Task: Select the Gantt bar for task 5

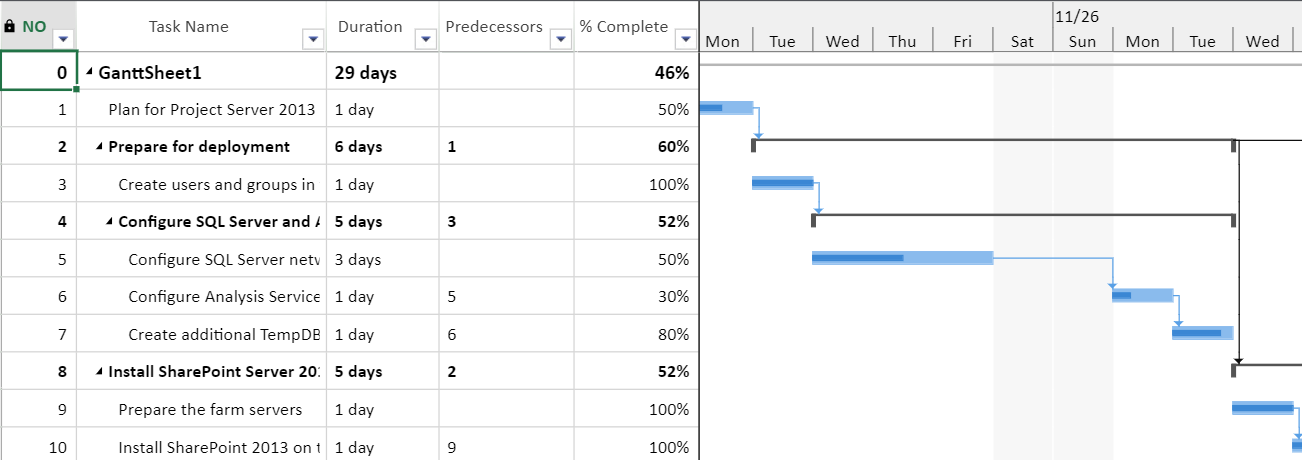Action: [902, 258]
